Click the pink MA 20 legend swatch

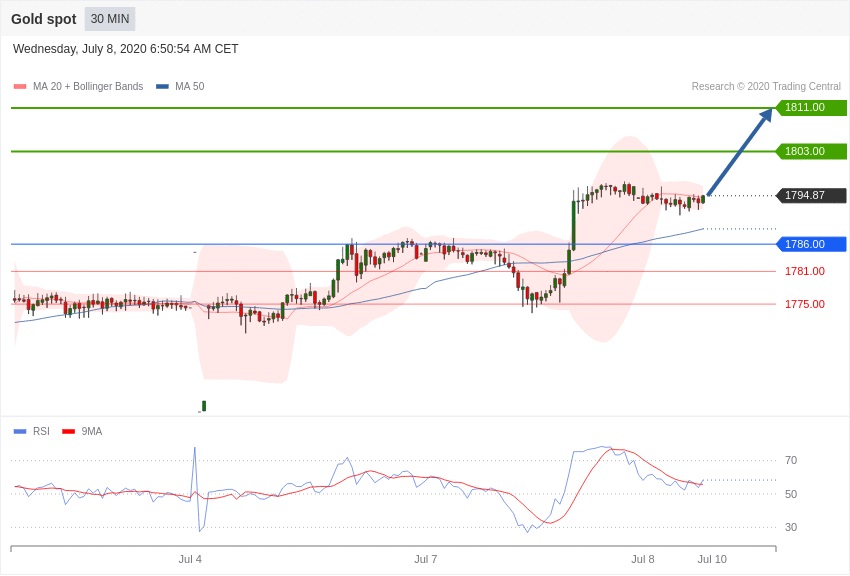[20, 87]
